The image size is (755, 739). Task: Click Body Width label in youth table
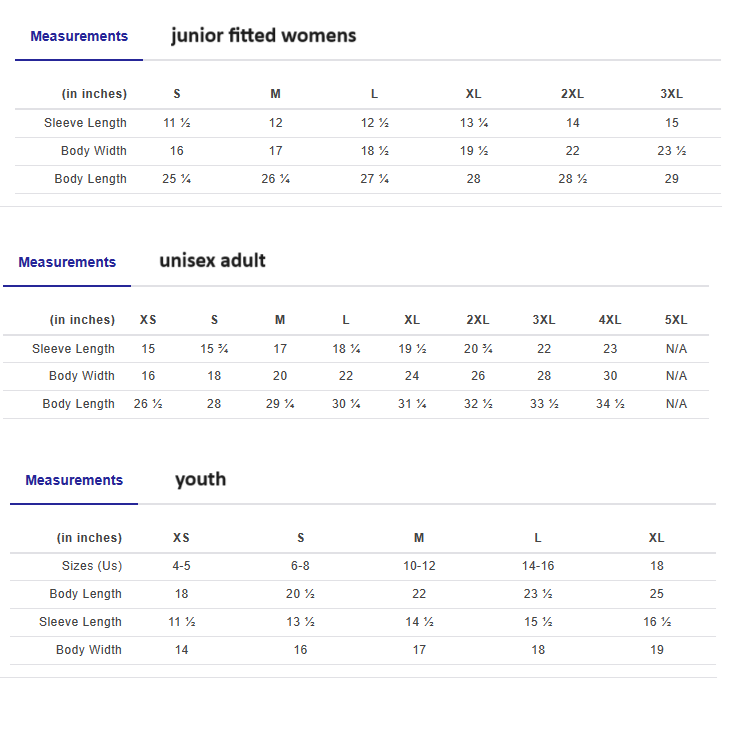click(x=89, y=650)
